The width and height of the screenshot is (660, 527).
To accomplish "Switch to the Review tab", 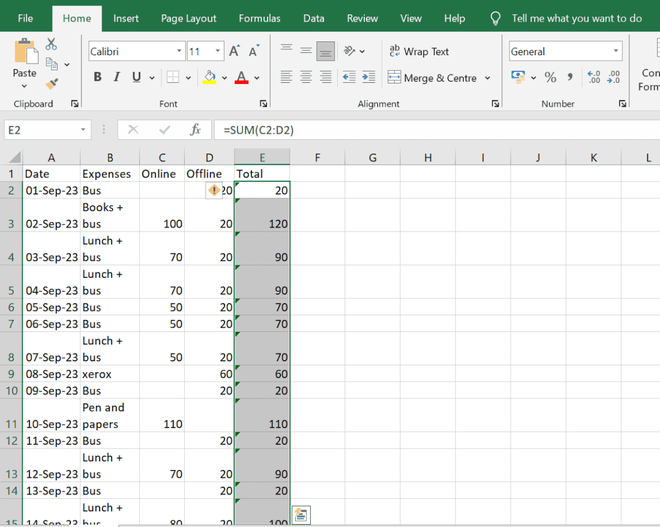I will coord(362,18).
